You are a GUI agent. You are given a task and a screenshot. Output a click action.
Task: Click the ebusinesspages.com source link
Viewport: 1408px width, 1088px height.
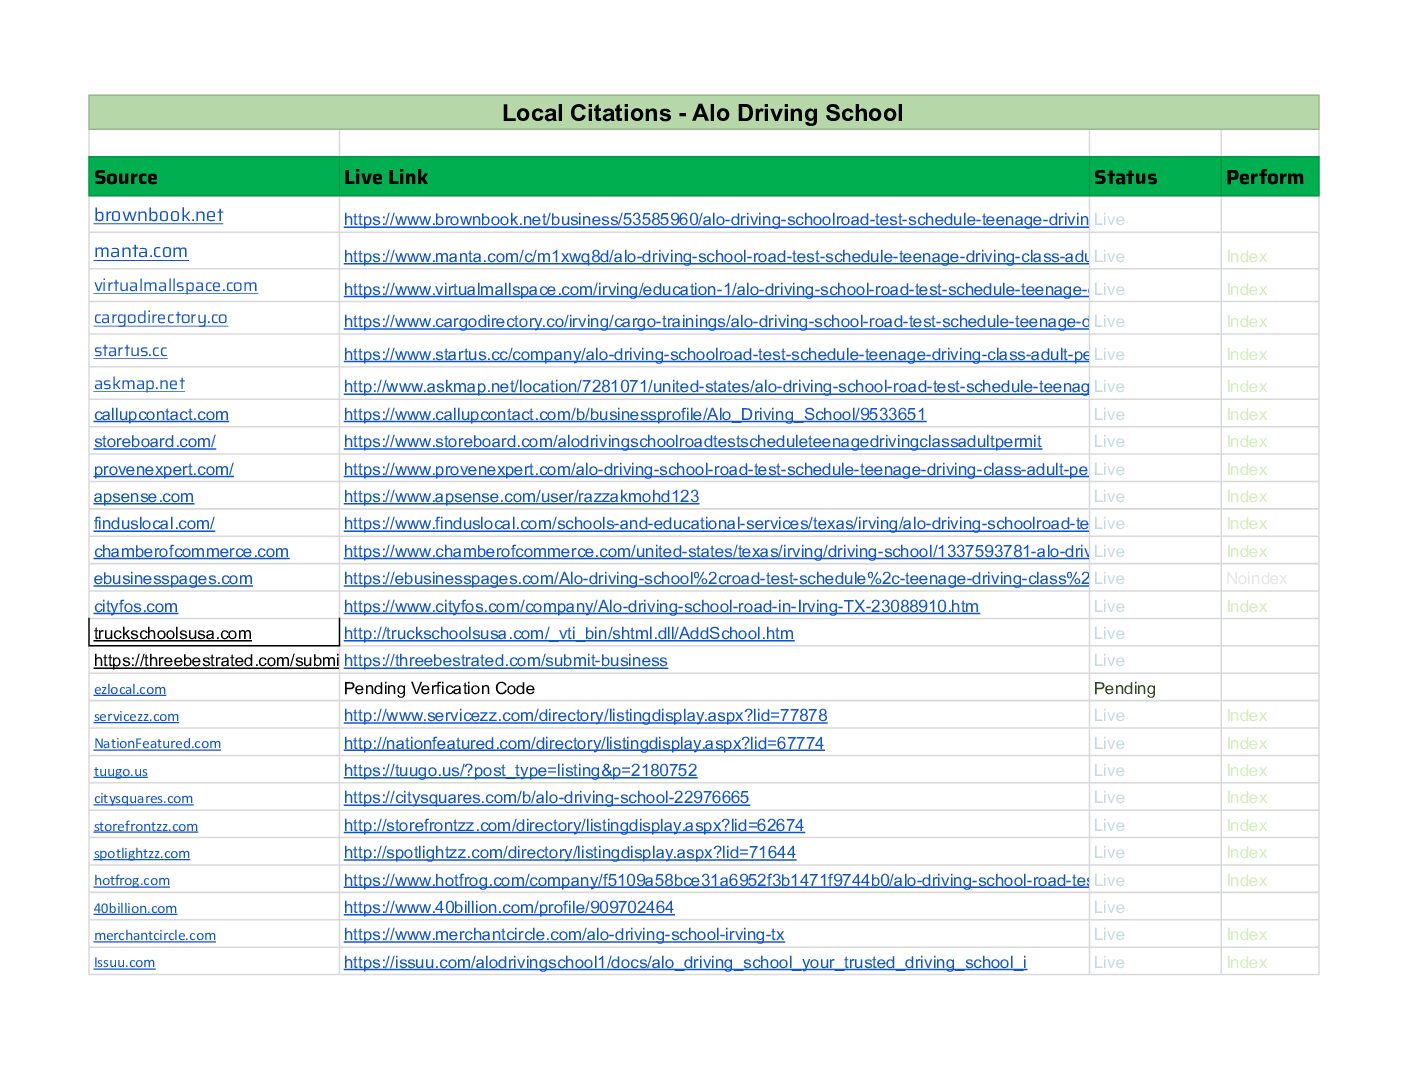(x=173, y=578)
